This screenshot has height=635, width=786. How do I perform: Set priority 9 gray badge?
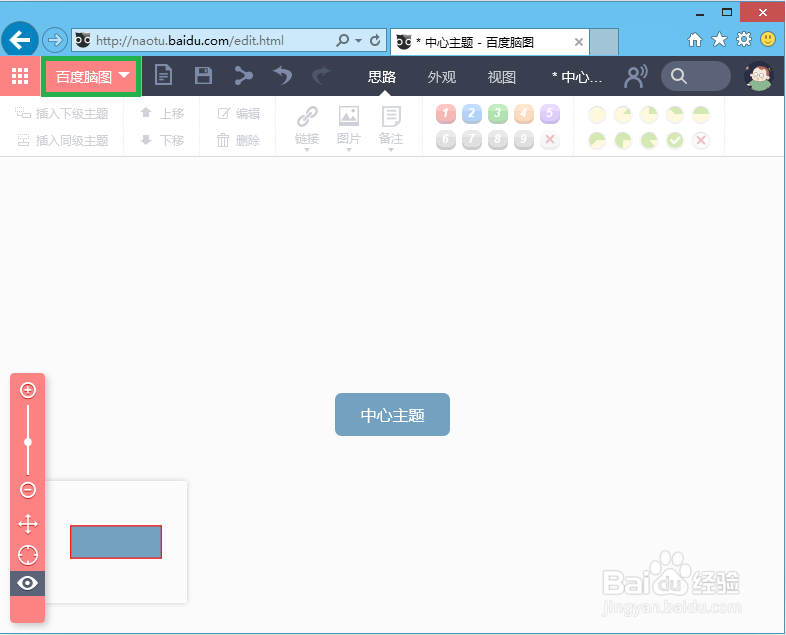(524, 140)
